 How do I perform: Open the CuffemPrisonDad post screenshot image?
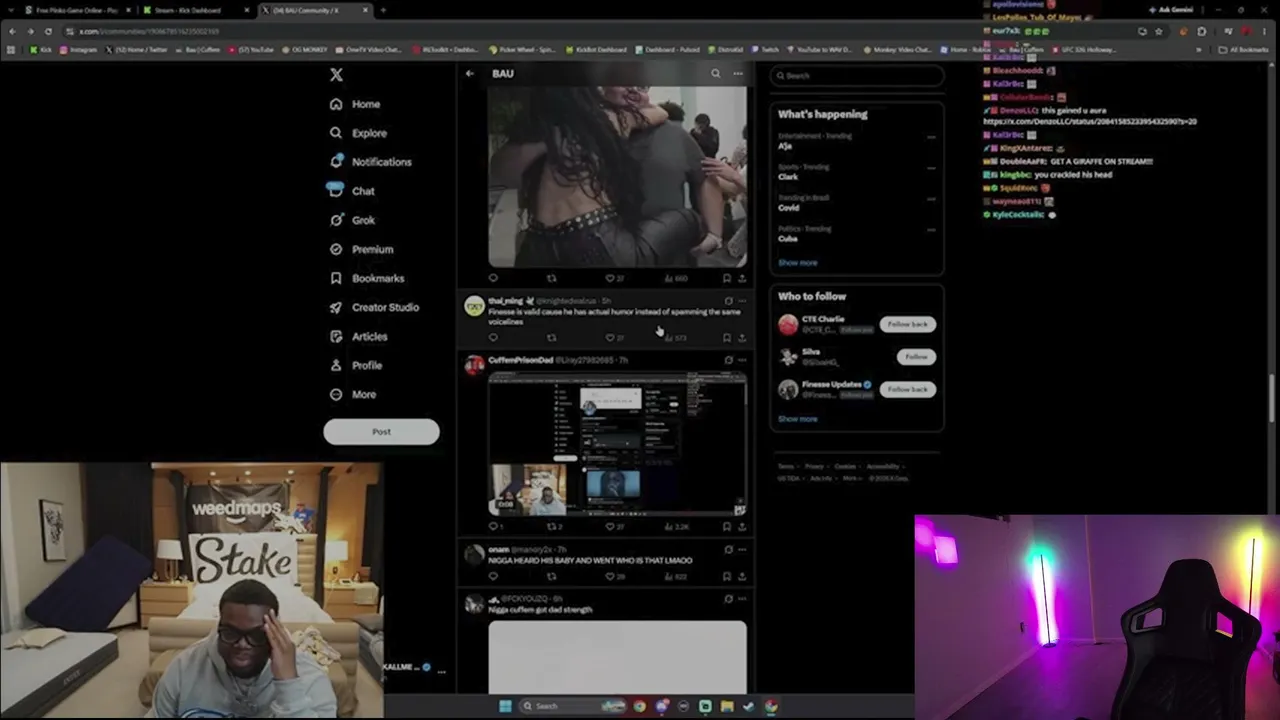click(x=617, y=445)
